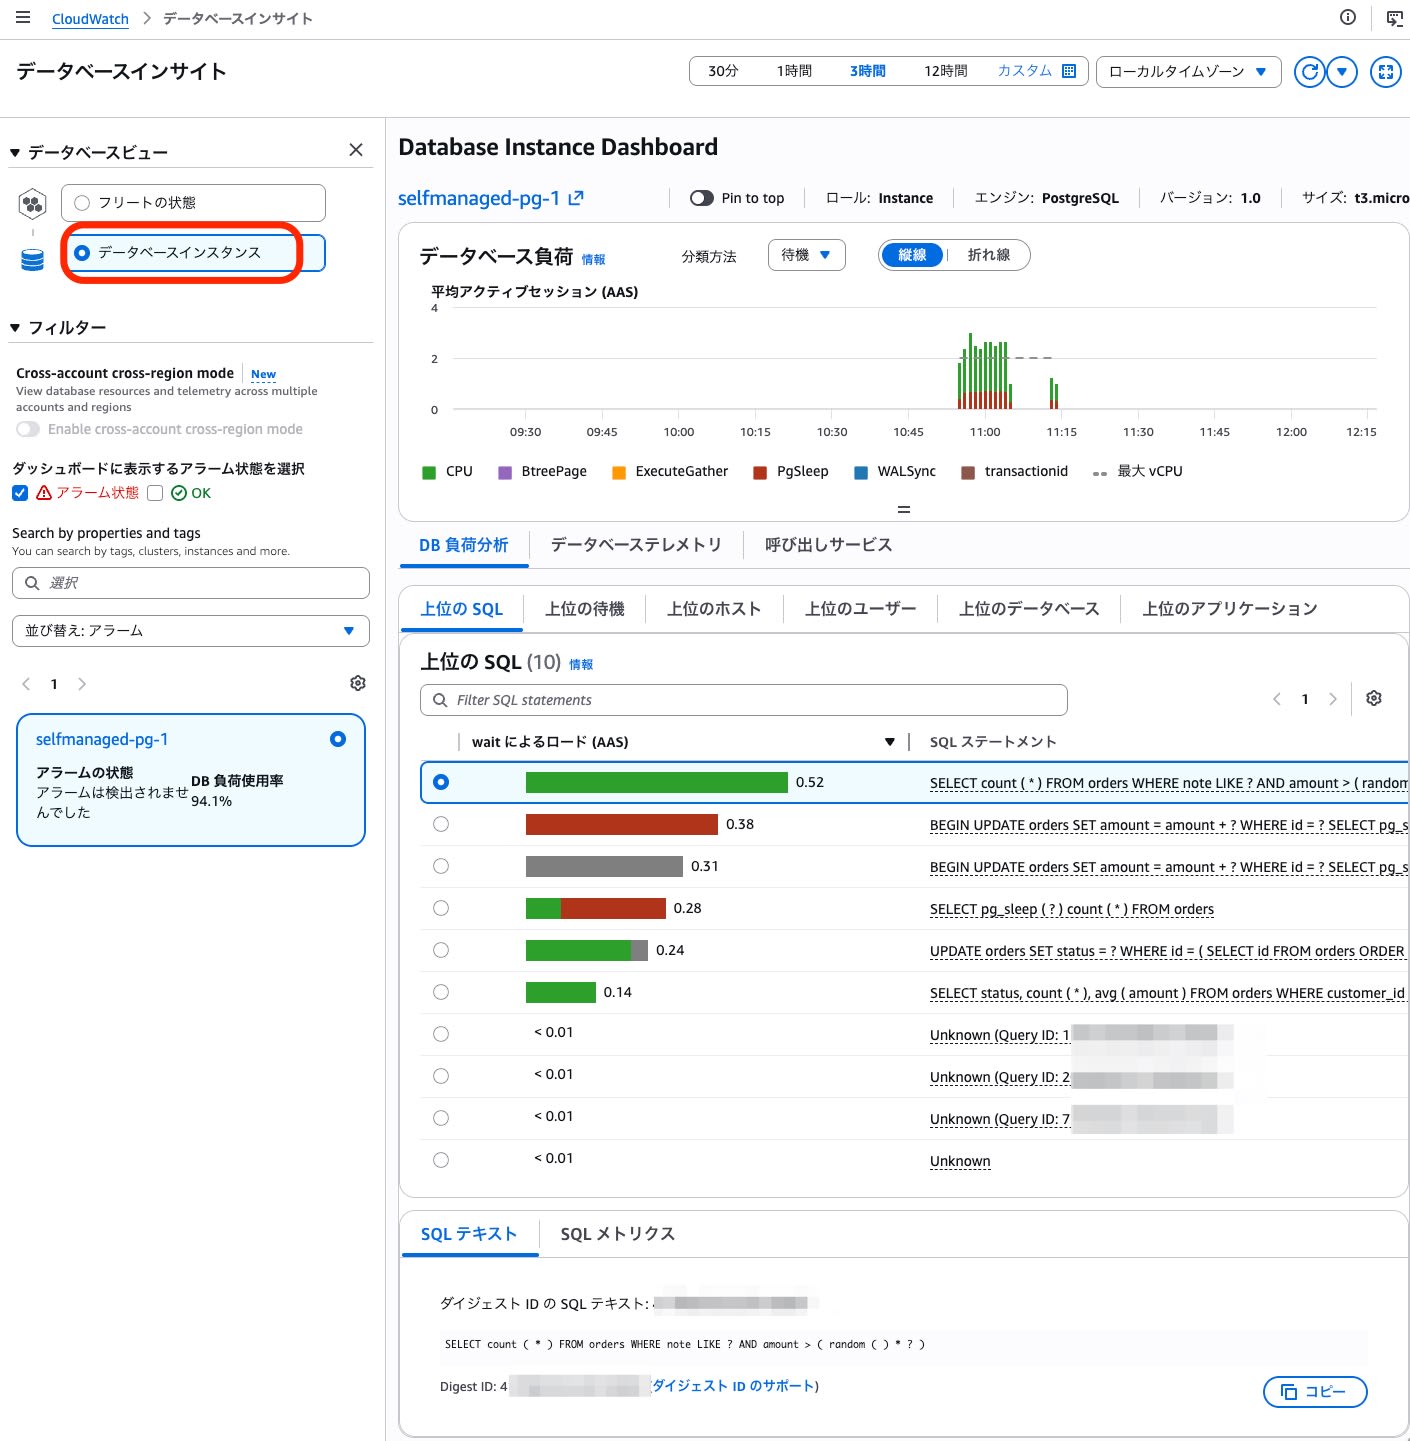Click the WALSync legend color swatch
The width and height of the screenshot is (1410, 1441).
click(x=861, y=472)
